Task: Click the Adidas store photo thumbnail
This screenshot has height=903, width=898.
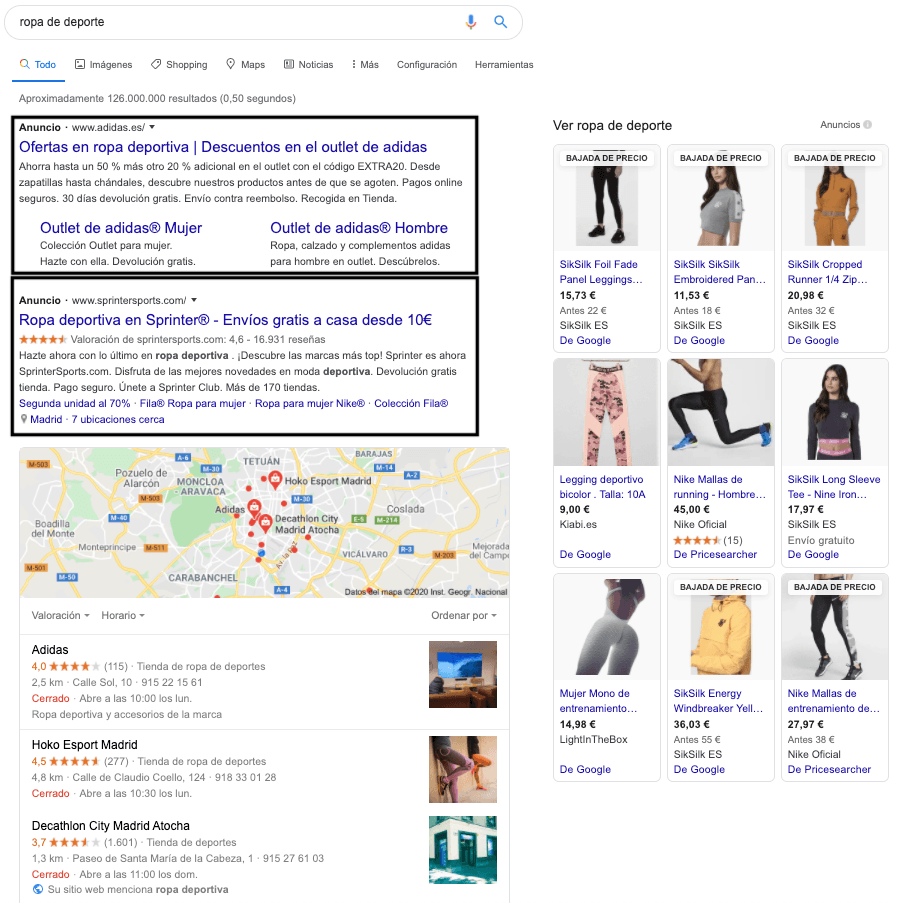Action: pos(463,674)
